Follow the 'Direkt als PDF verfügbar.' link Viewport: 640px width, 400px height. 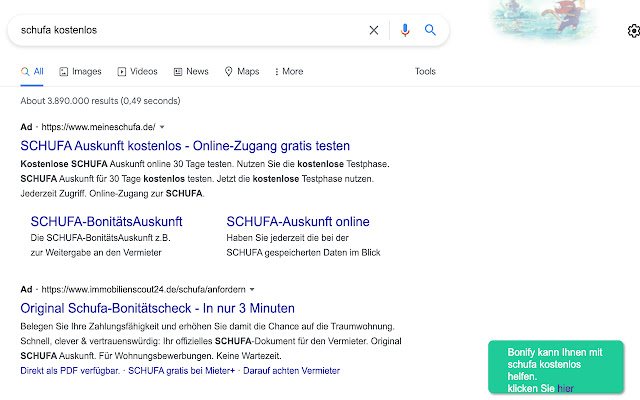pos(70,371)
